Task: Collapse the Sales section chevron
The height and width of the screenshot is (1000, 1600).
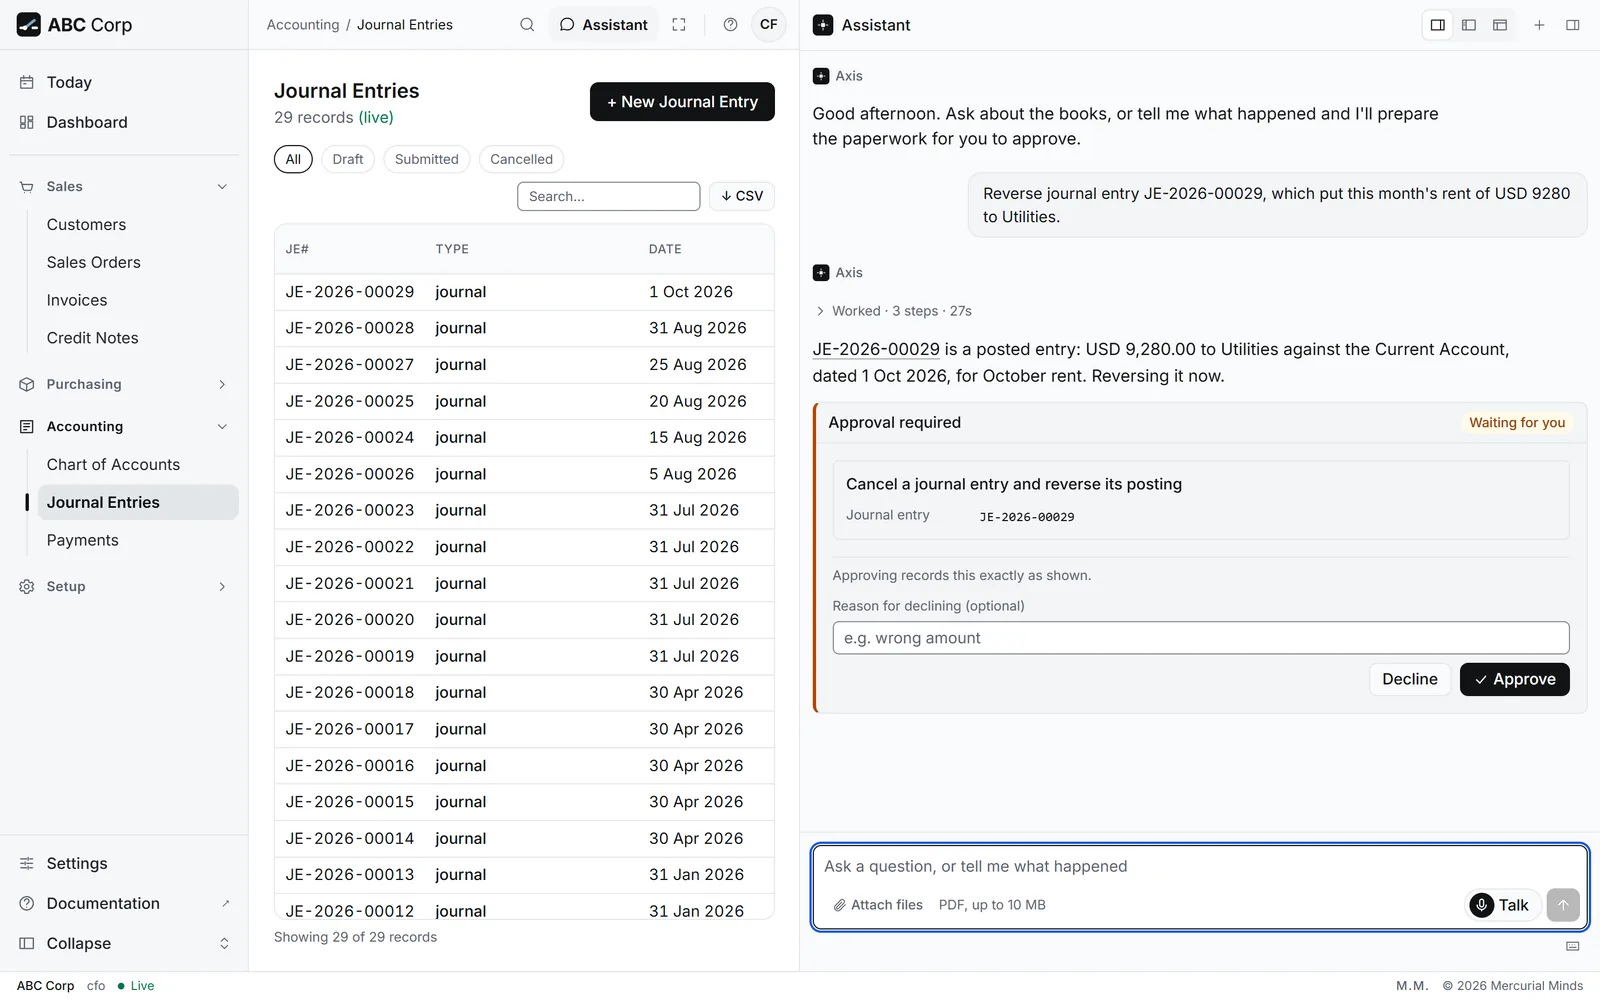Action: [x=222, y=187]
